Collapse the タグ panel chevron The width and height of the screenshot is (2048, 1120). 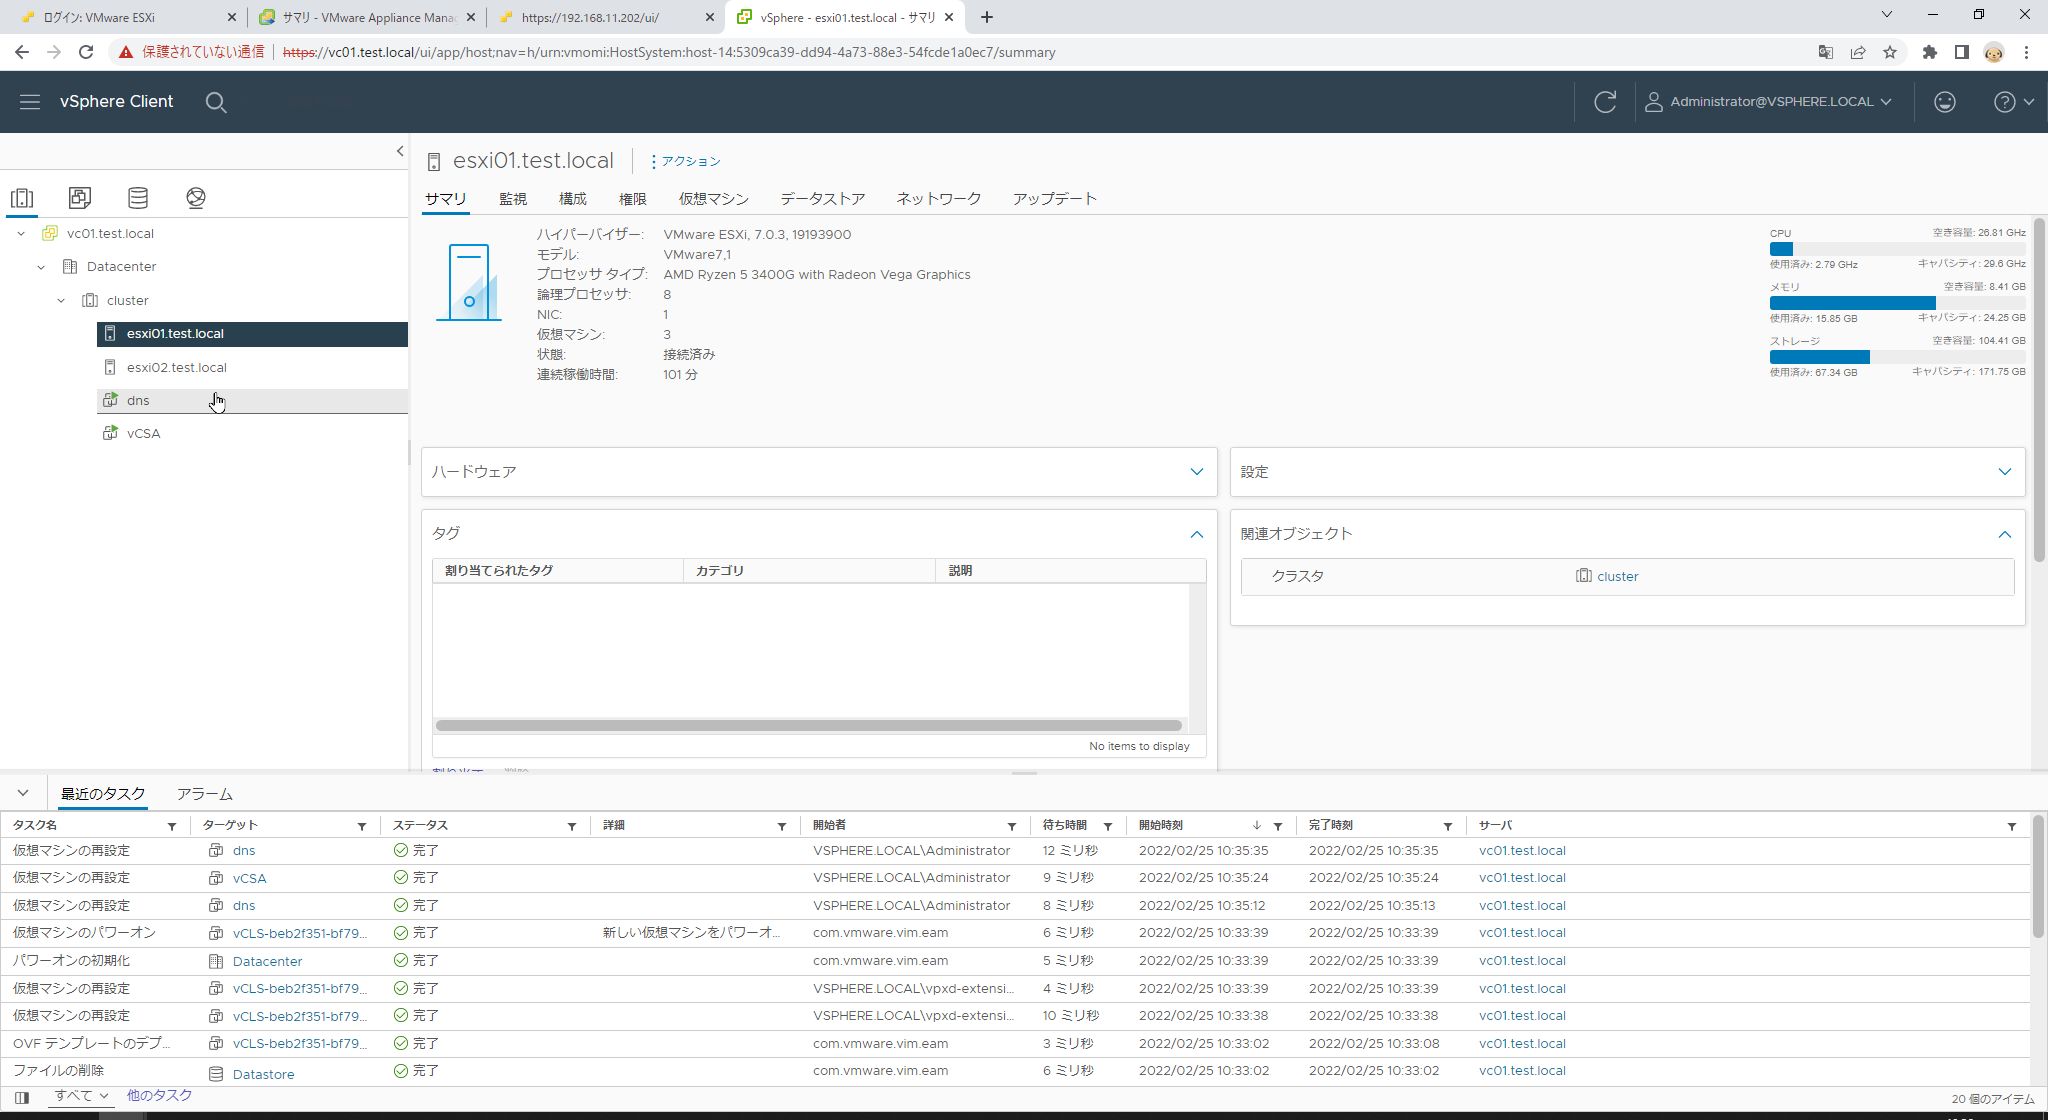1196,534
